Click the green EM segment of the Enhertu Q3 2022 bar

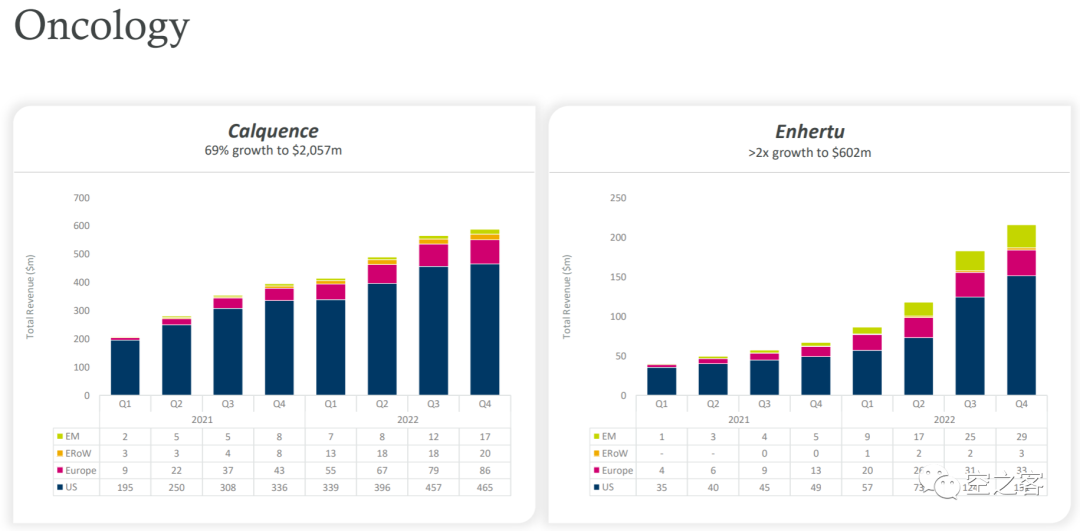click(x=970, y=260)
